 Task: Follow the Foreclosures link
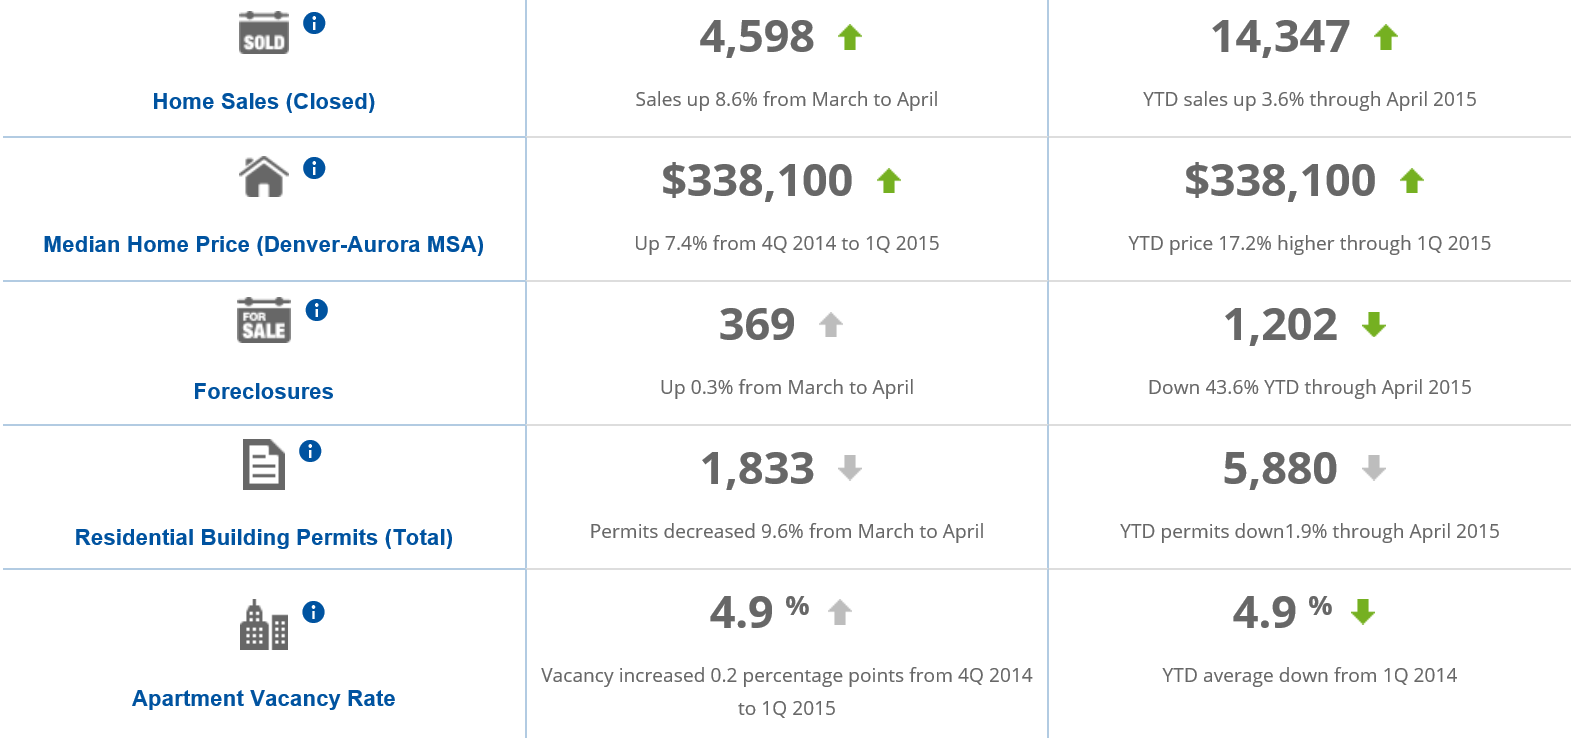coord(264,392)
